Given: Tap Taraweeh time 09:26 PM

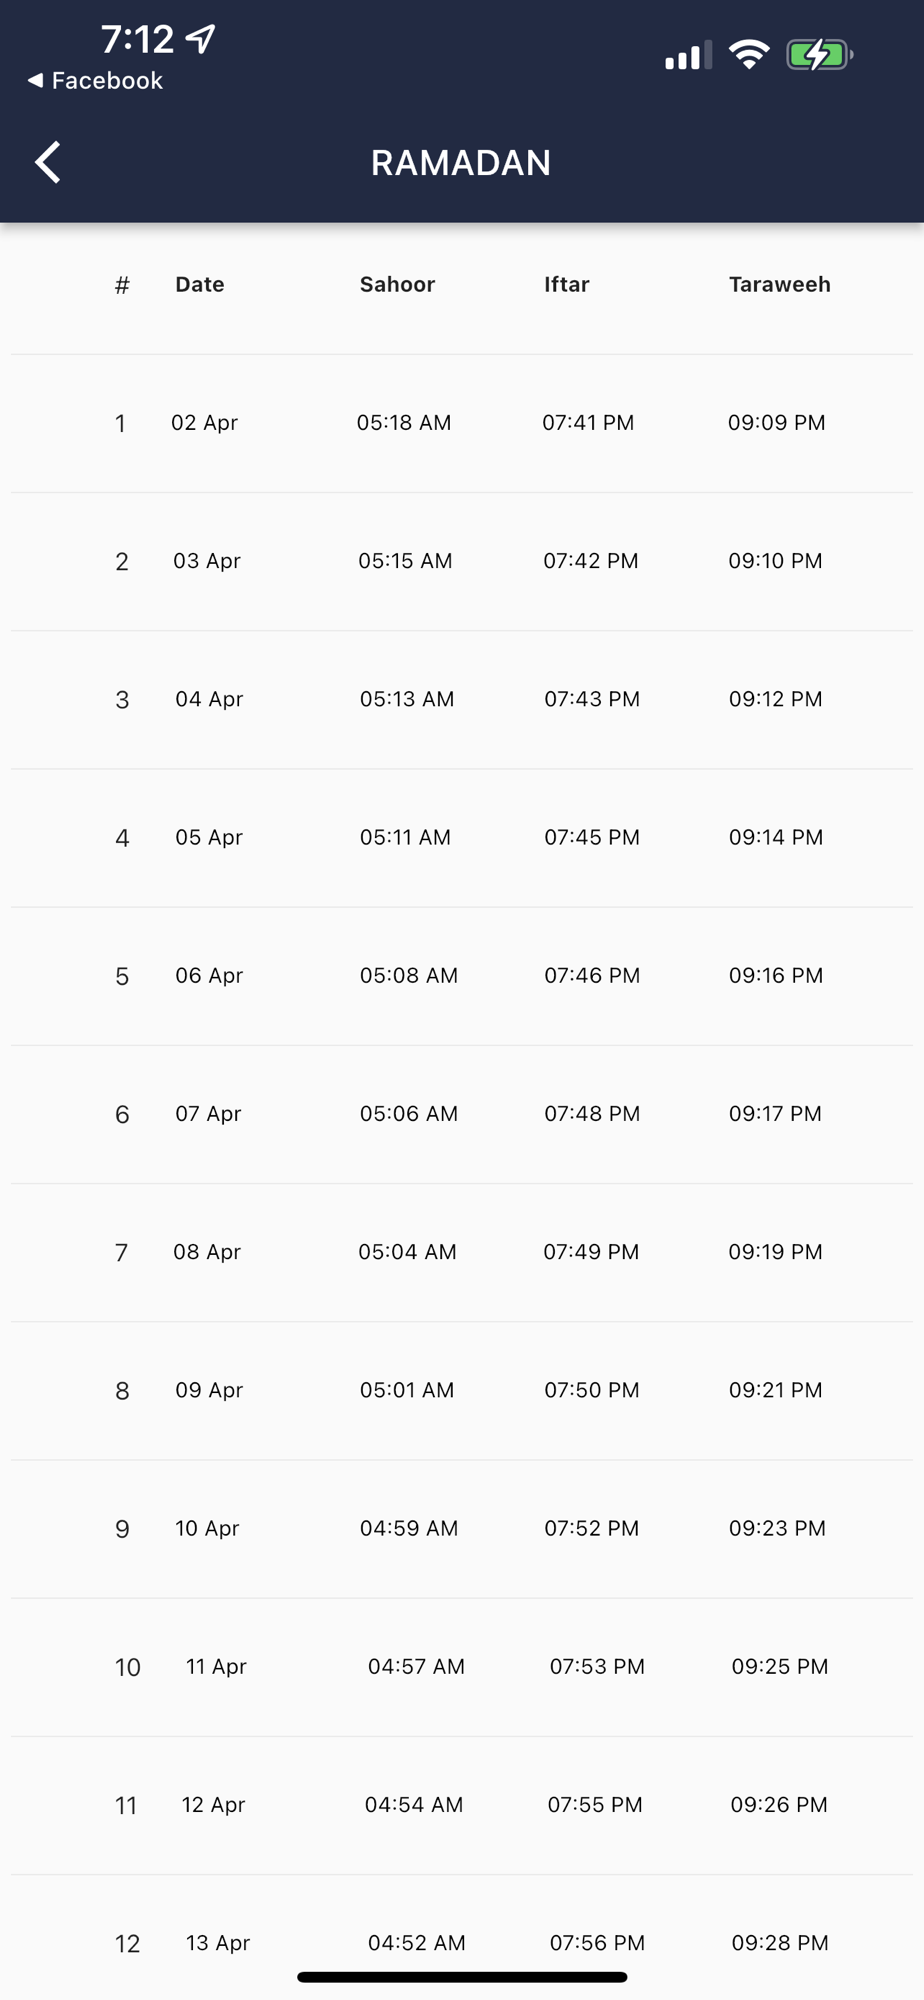Looking at the screenshot, I should [779, 1805].
